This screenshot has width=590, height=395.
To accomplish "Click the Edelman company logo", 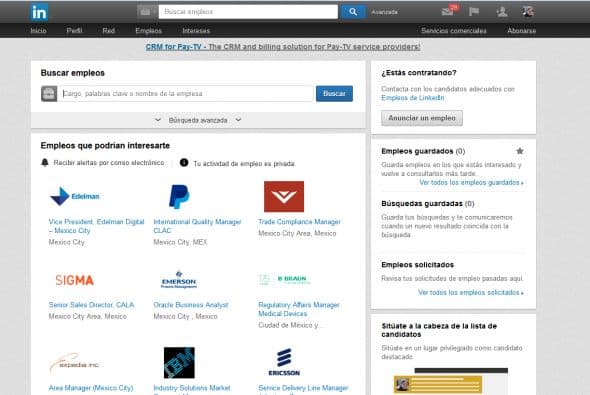I will coord(75,196).
